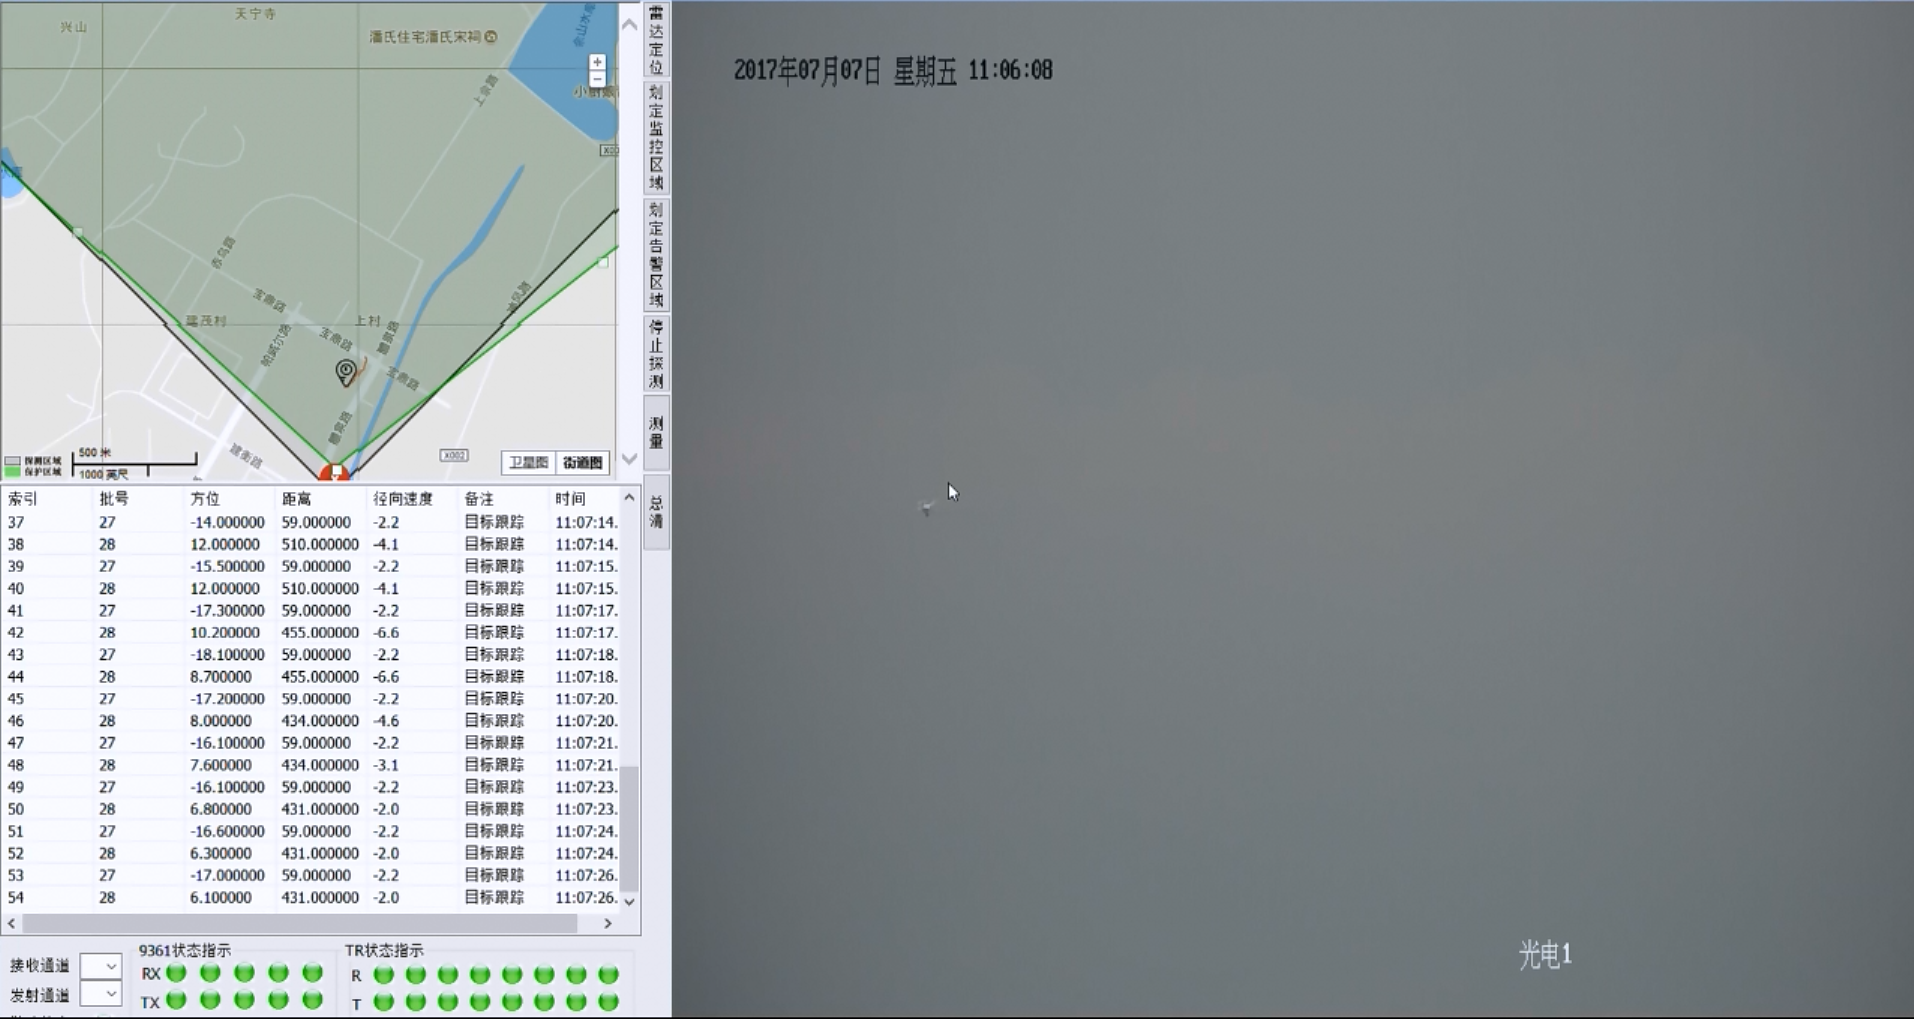This screenshot has height=1019, width=1914.
Task: Click the last TX status indicator light
Action: point(312,1000)
